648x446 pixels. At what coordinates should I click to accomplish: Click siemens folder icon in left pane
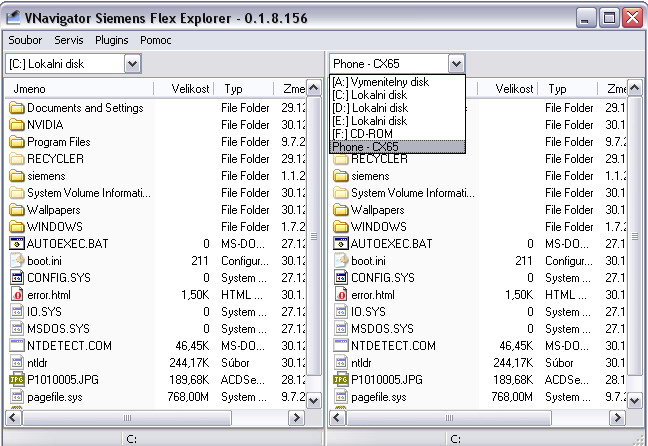[17, 176]
